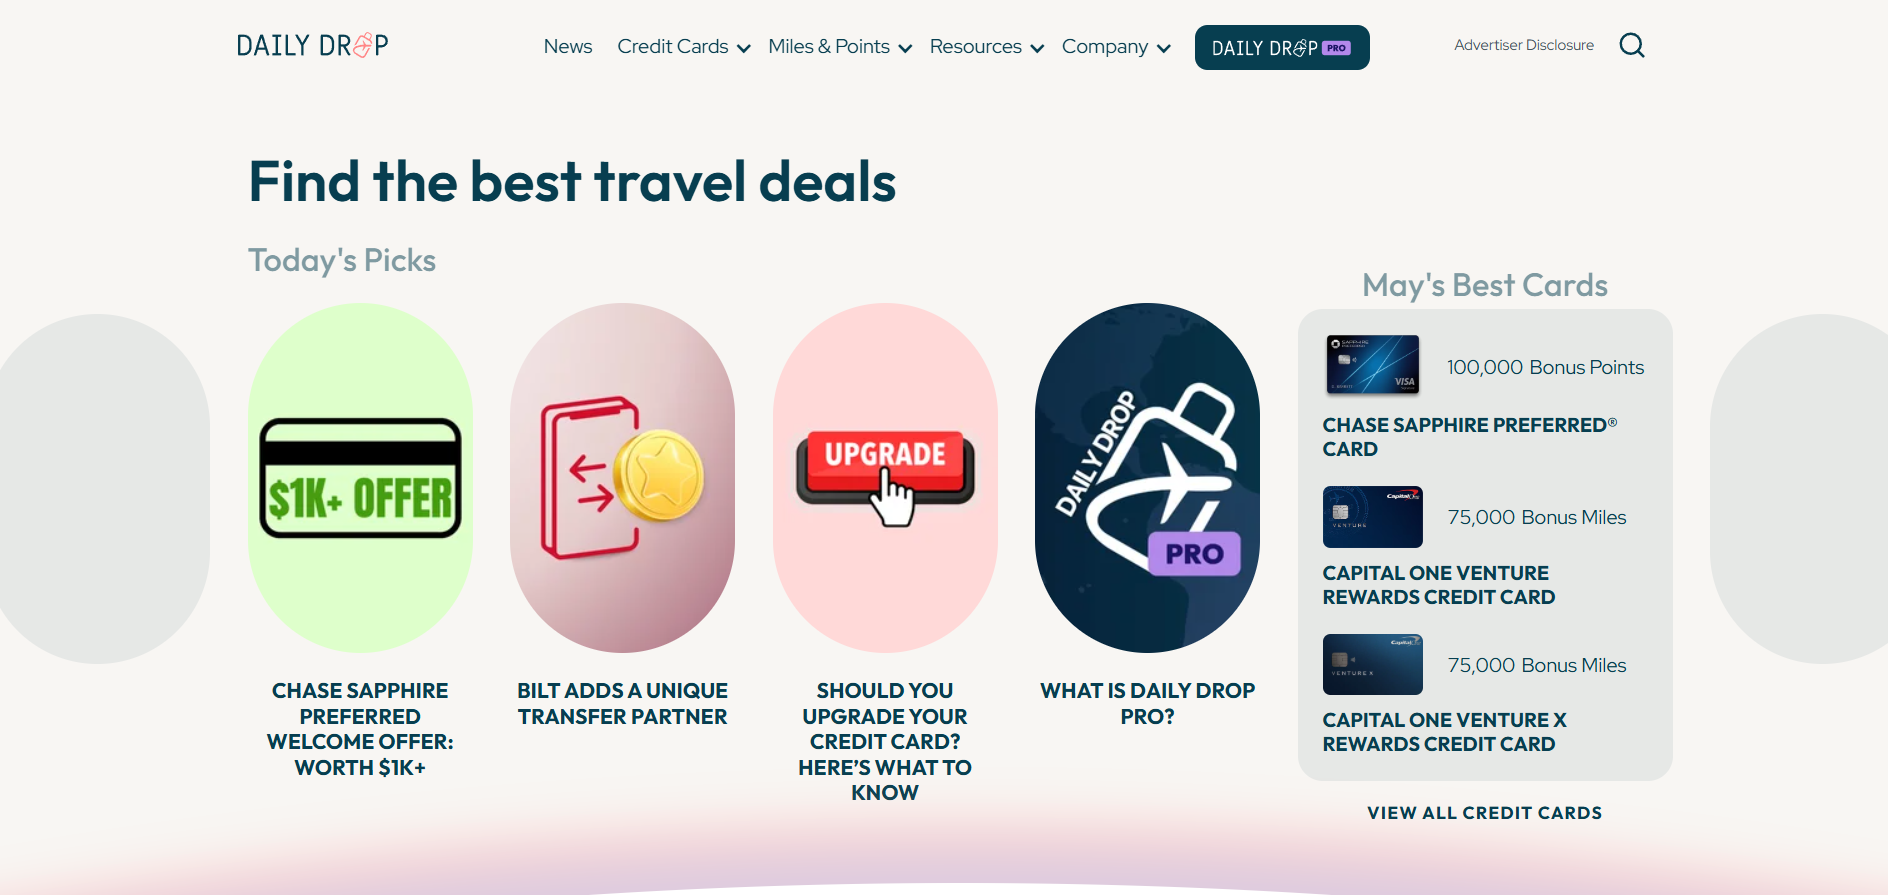Screen dimensions: 1888x895
Task: Open the search magnifier icon
Action: (x=1632, y=45)
